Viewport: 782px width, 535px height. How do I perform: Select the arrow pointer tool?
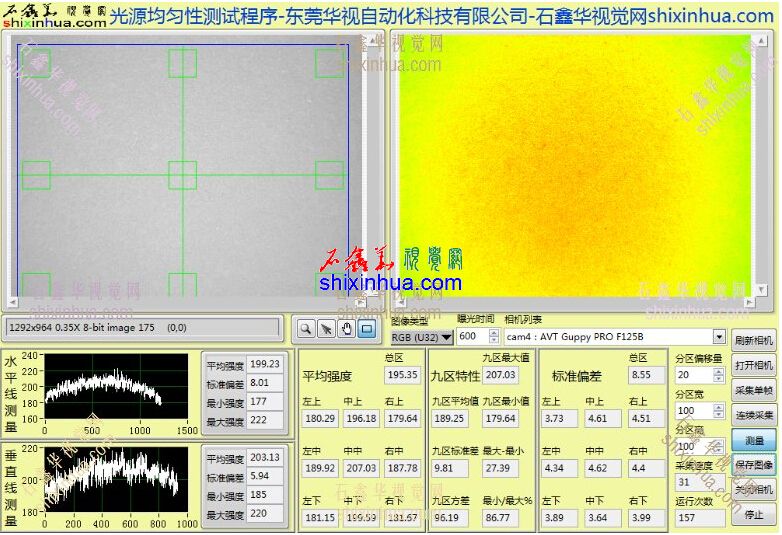click(327, 328)
